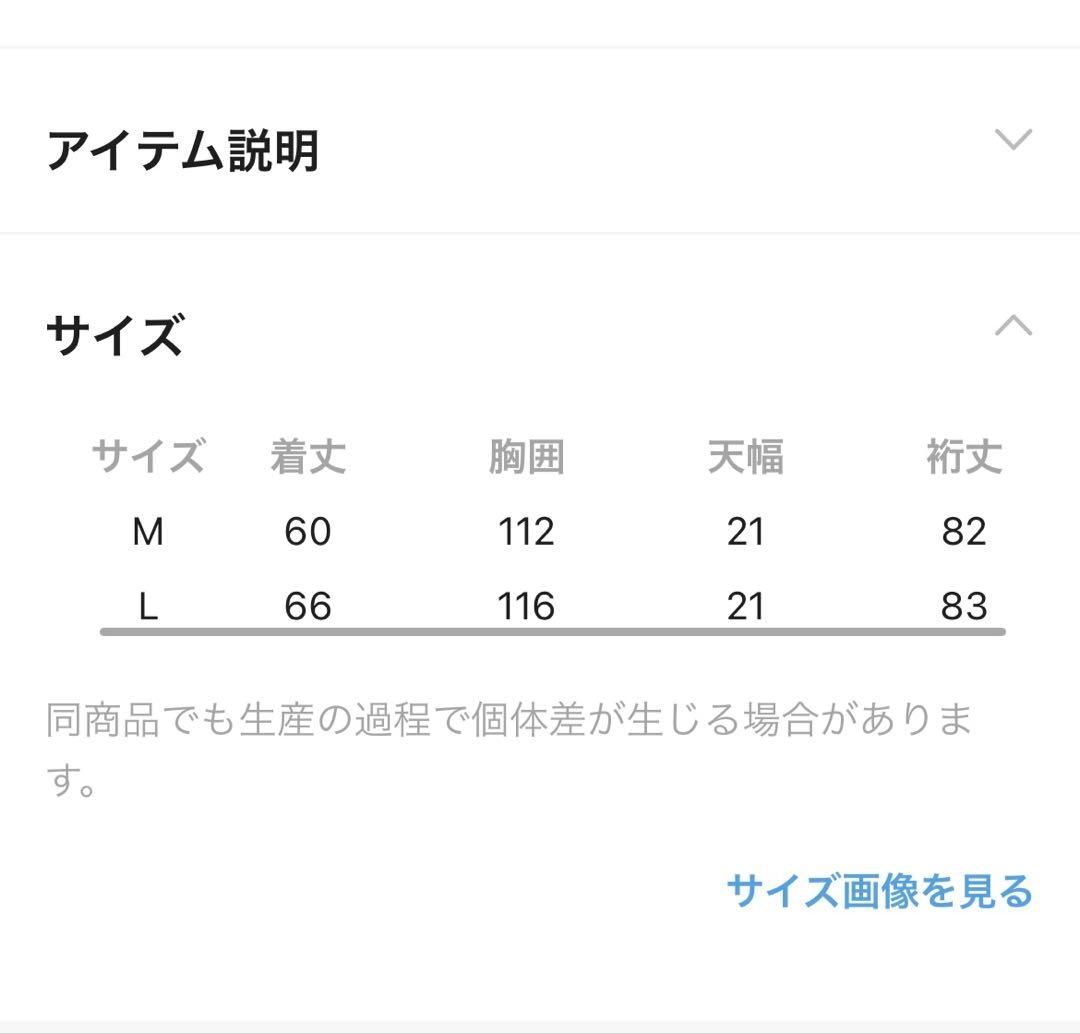Click the 60 着丈 value for M

click(307, 532)
